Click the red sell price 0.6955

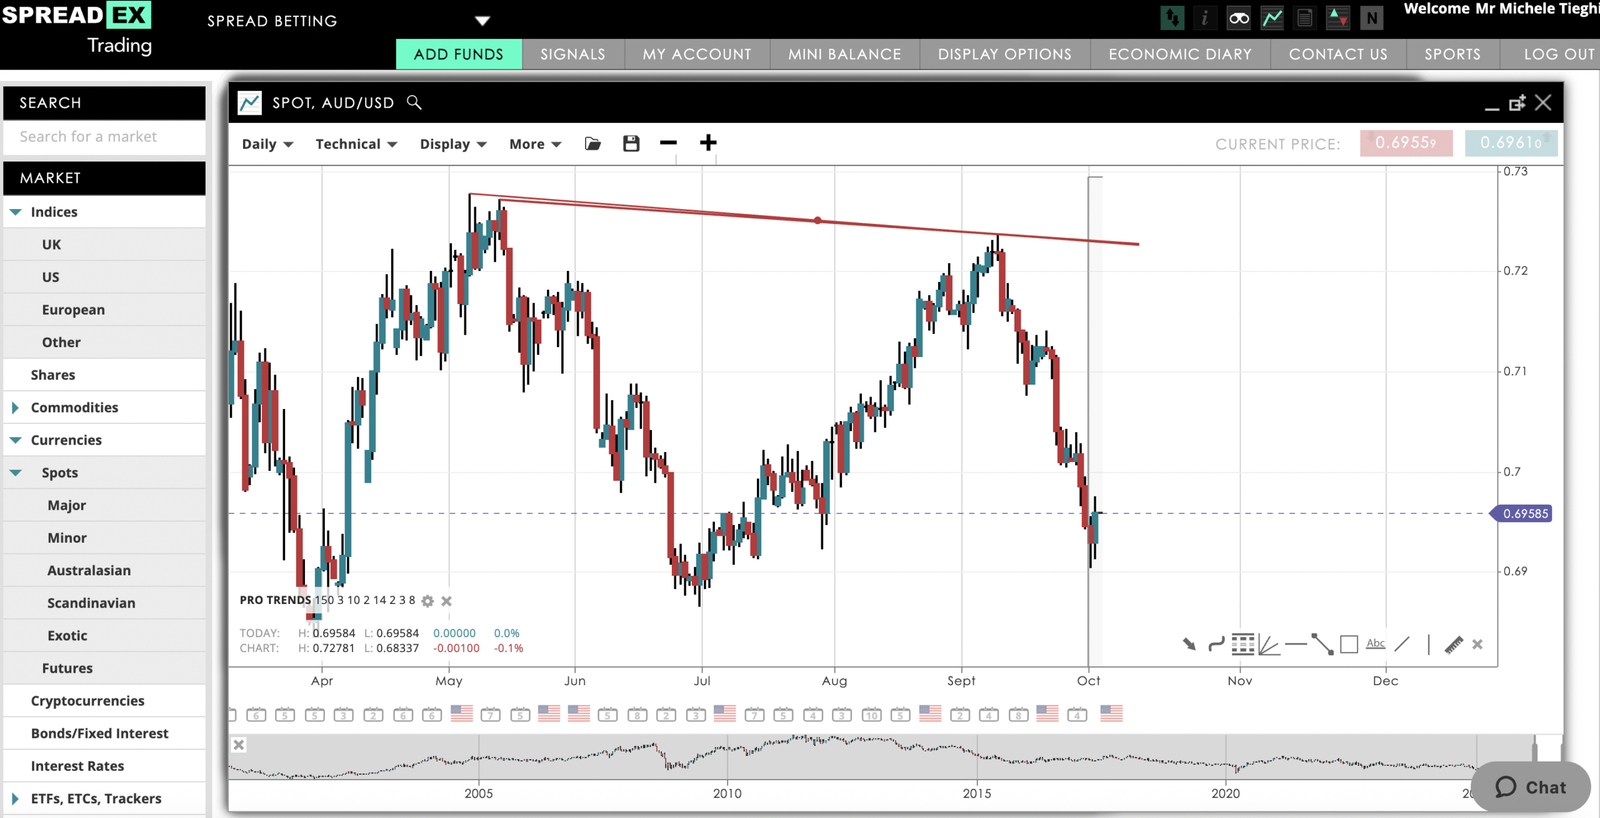click(x=1406, y=143)
